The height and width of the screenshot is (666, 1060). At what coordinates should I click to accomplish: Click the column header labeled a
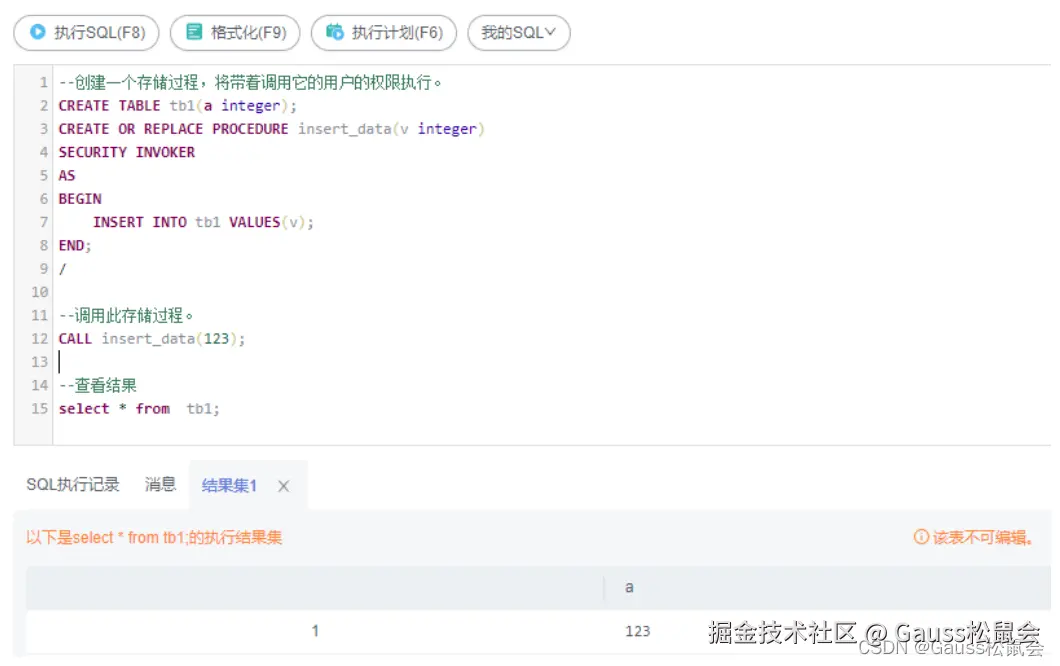pyautogui.click(x=629, y=588)
